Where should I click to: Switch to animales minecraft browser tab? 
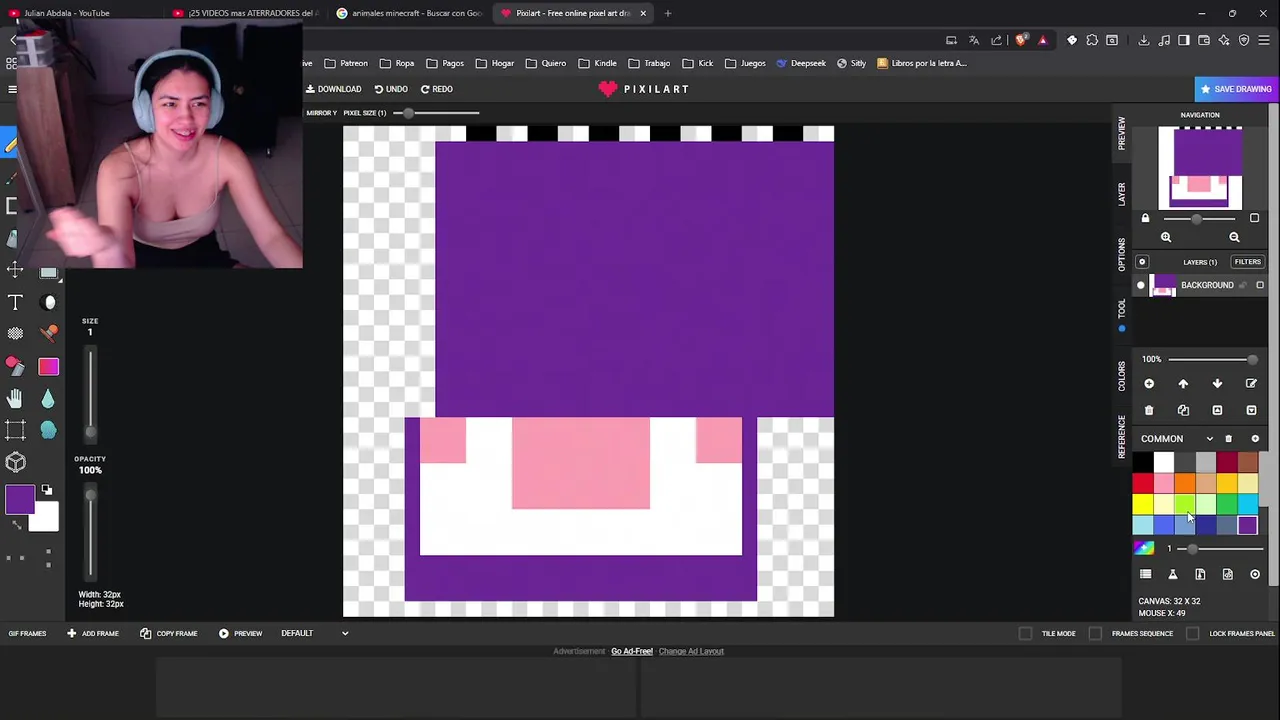(410, 13)
